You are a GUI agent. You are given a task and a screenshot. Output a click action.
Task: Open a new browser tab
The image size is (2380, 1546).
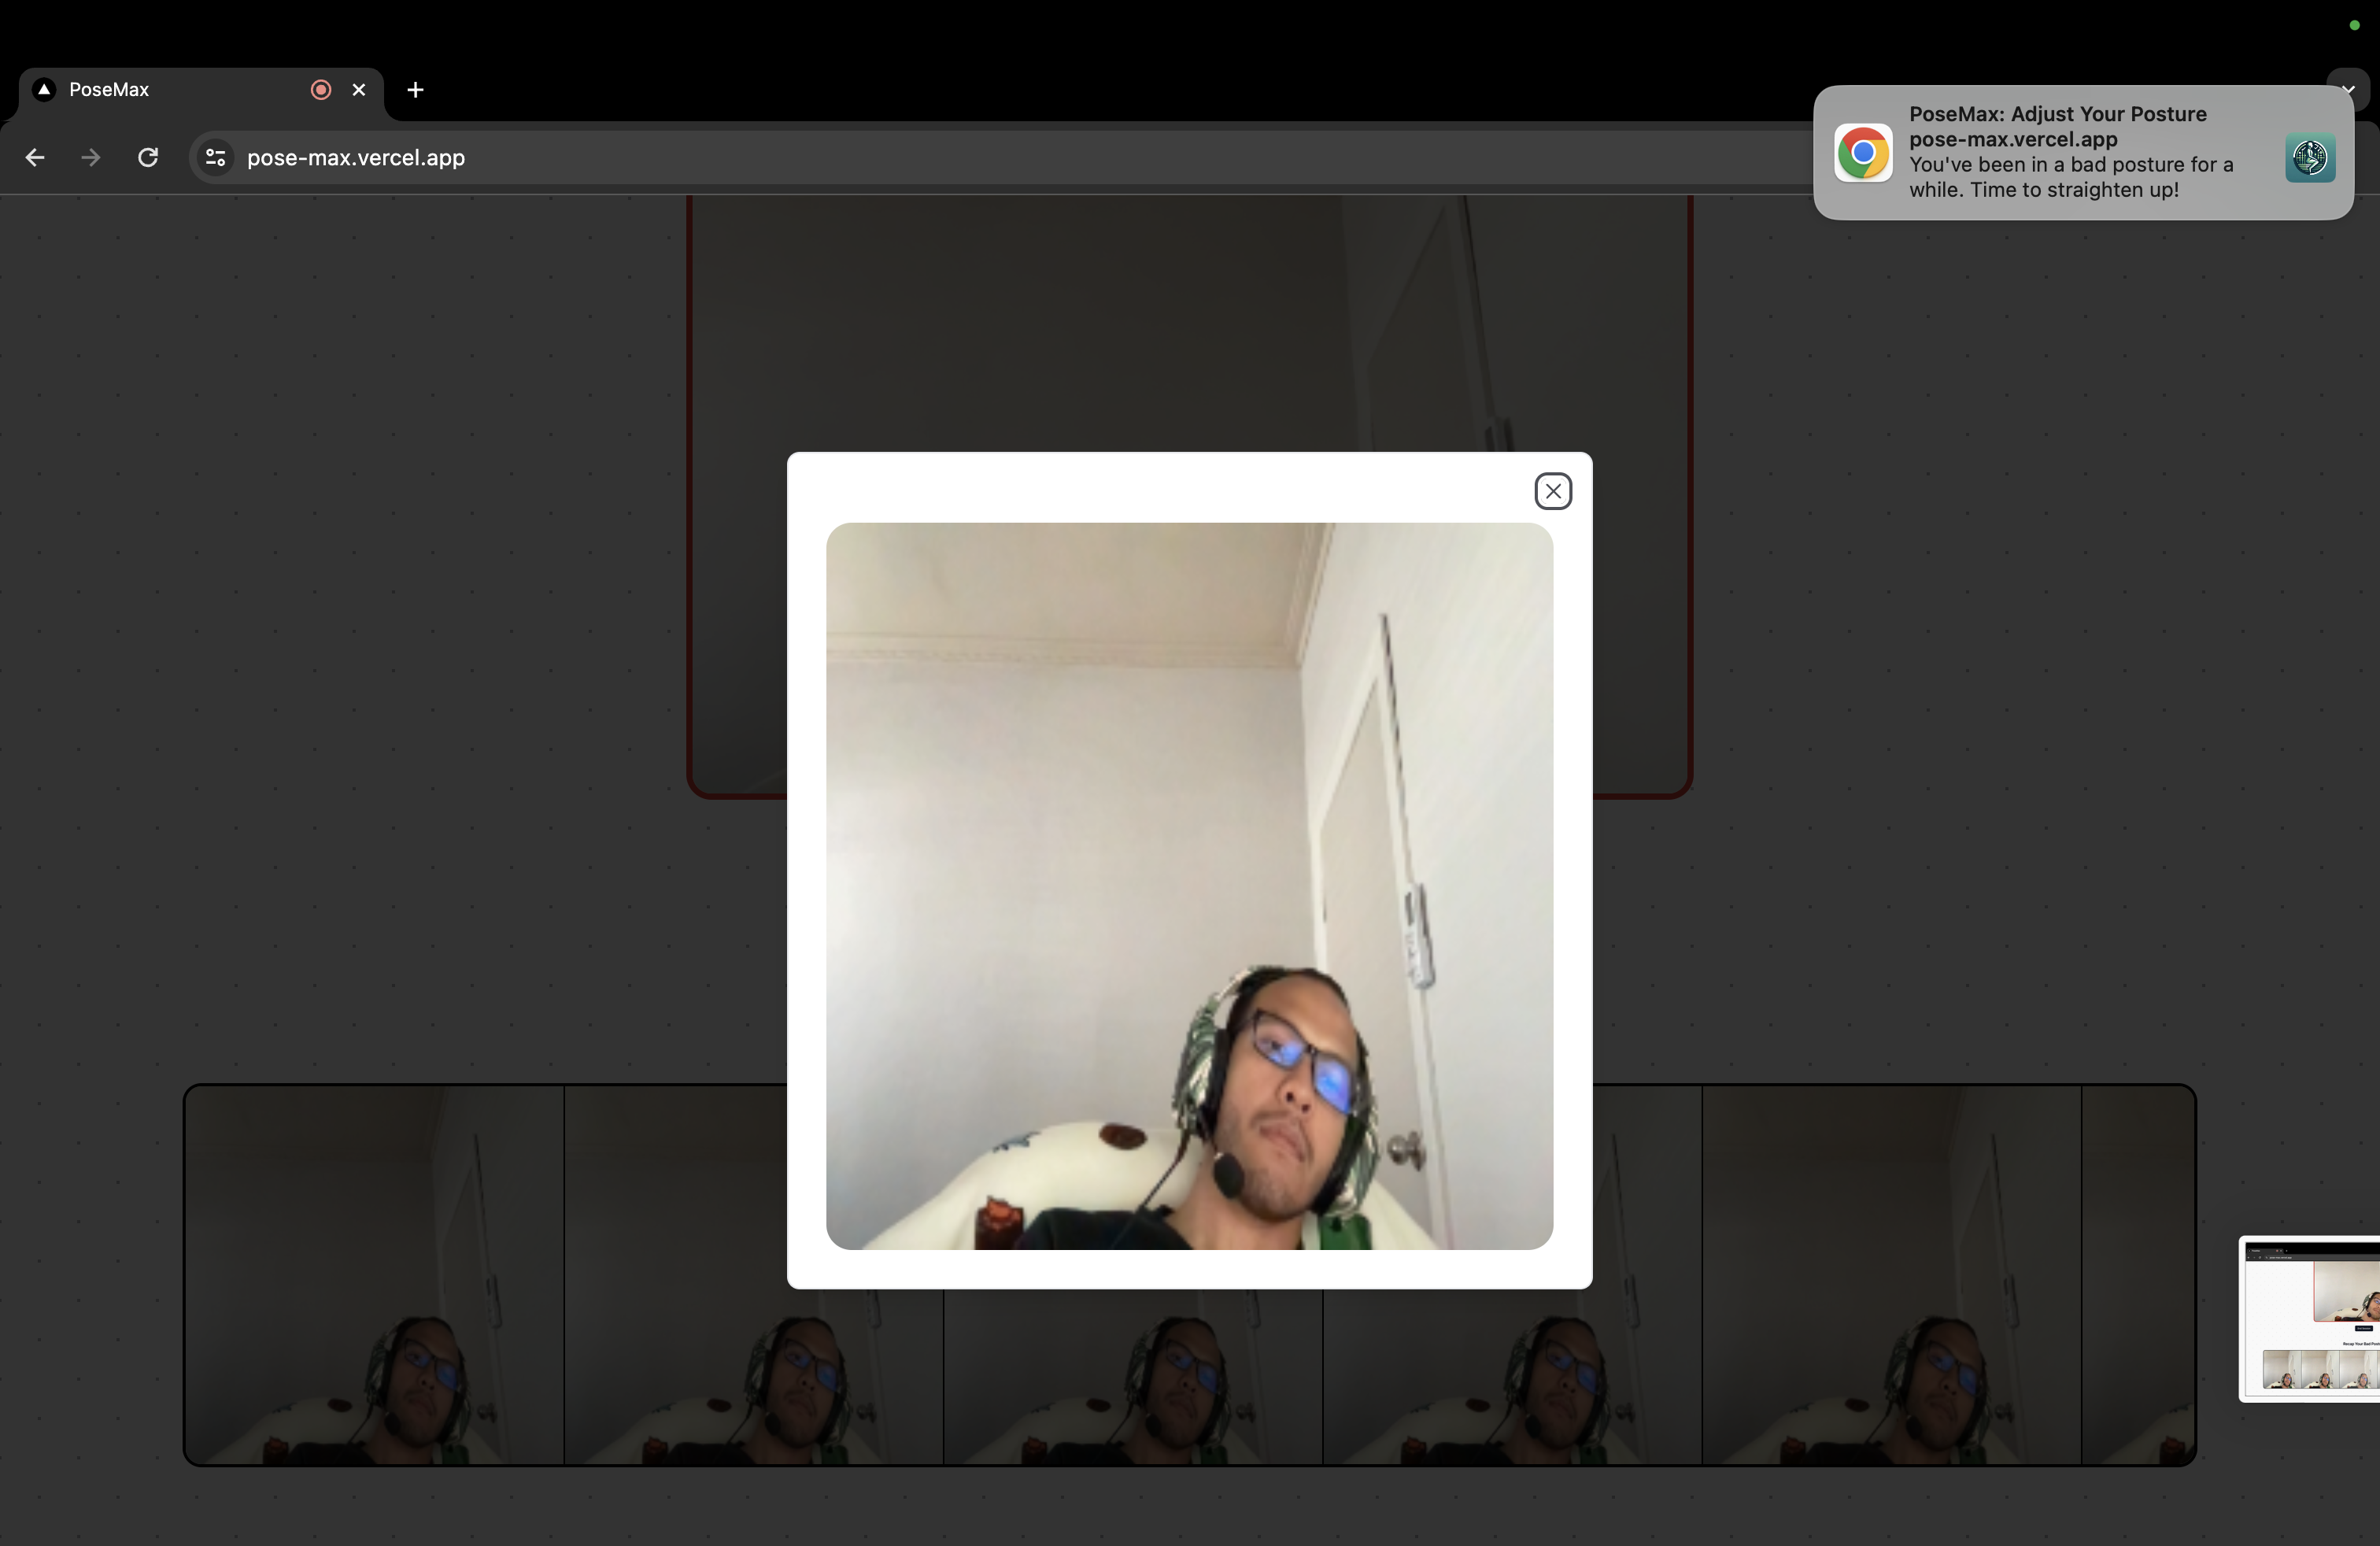(415, 90)
